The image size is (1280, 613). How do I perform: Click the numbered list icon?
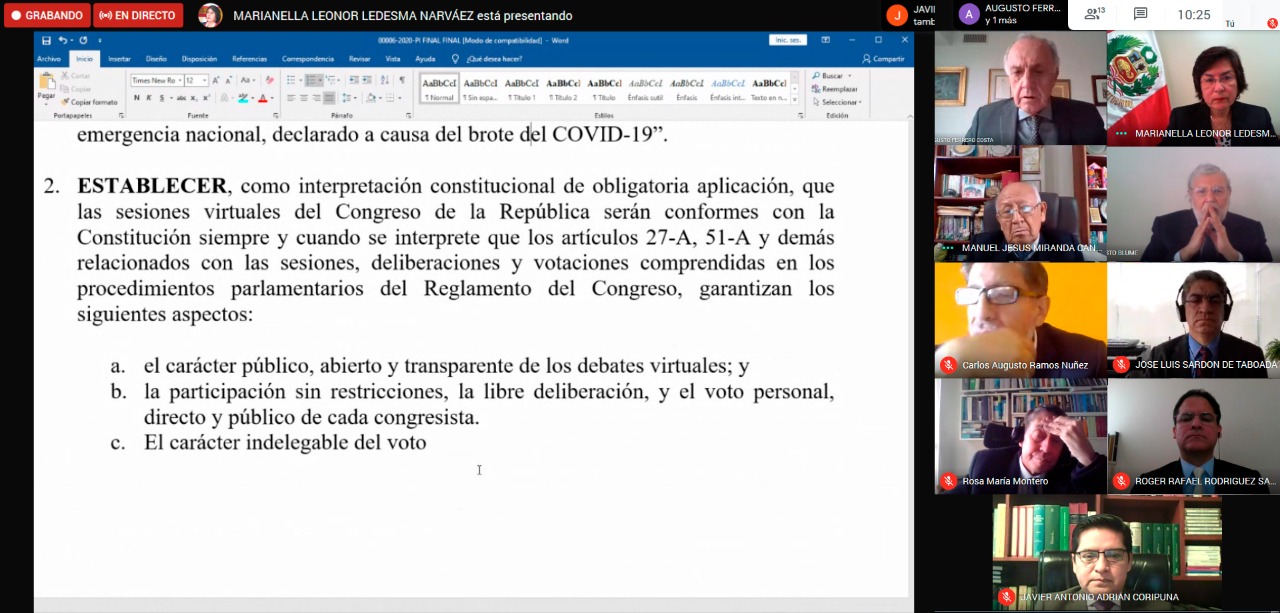tap(312, 80)
